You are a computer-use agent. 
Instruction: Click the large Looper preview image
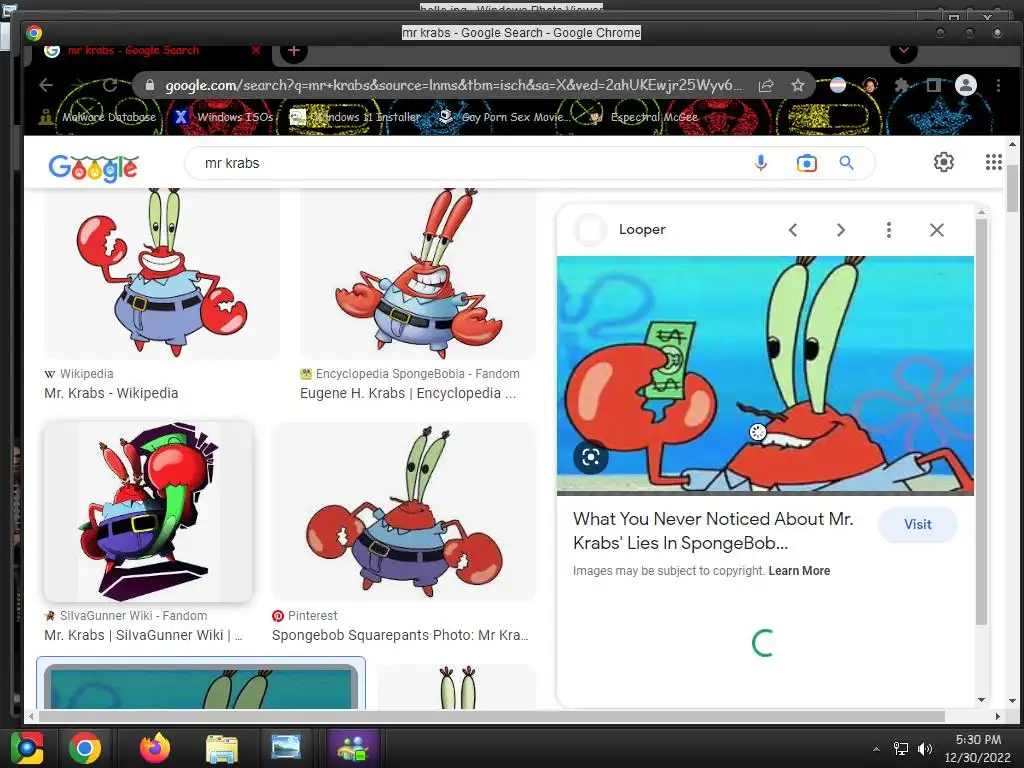pyautogui.click(x=765, y=376)
